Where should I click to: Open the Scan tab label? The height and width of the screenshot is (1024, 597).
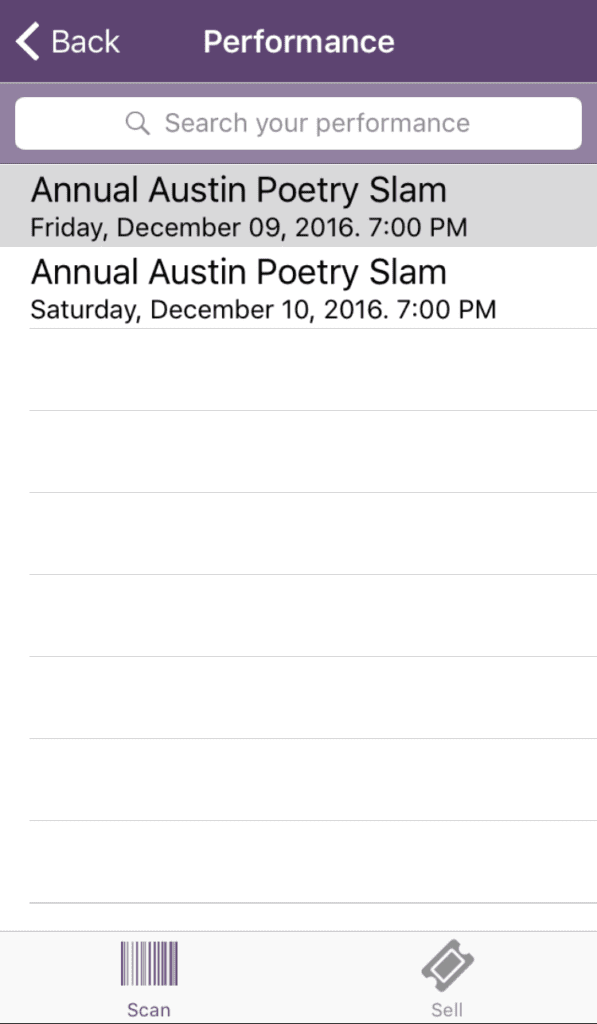click(x=149, y=1010)
